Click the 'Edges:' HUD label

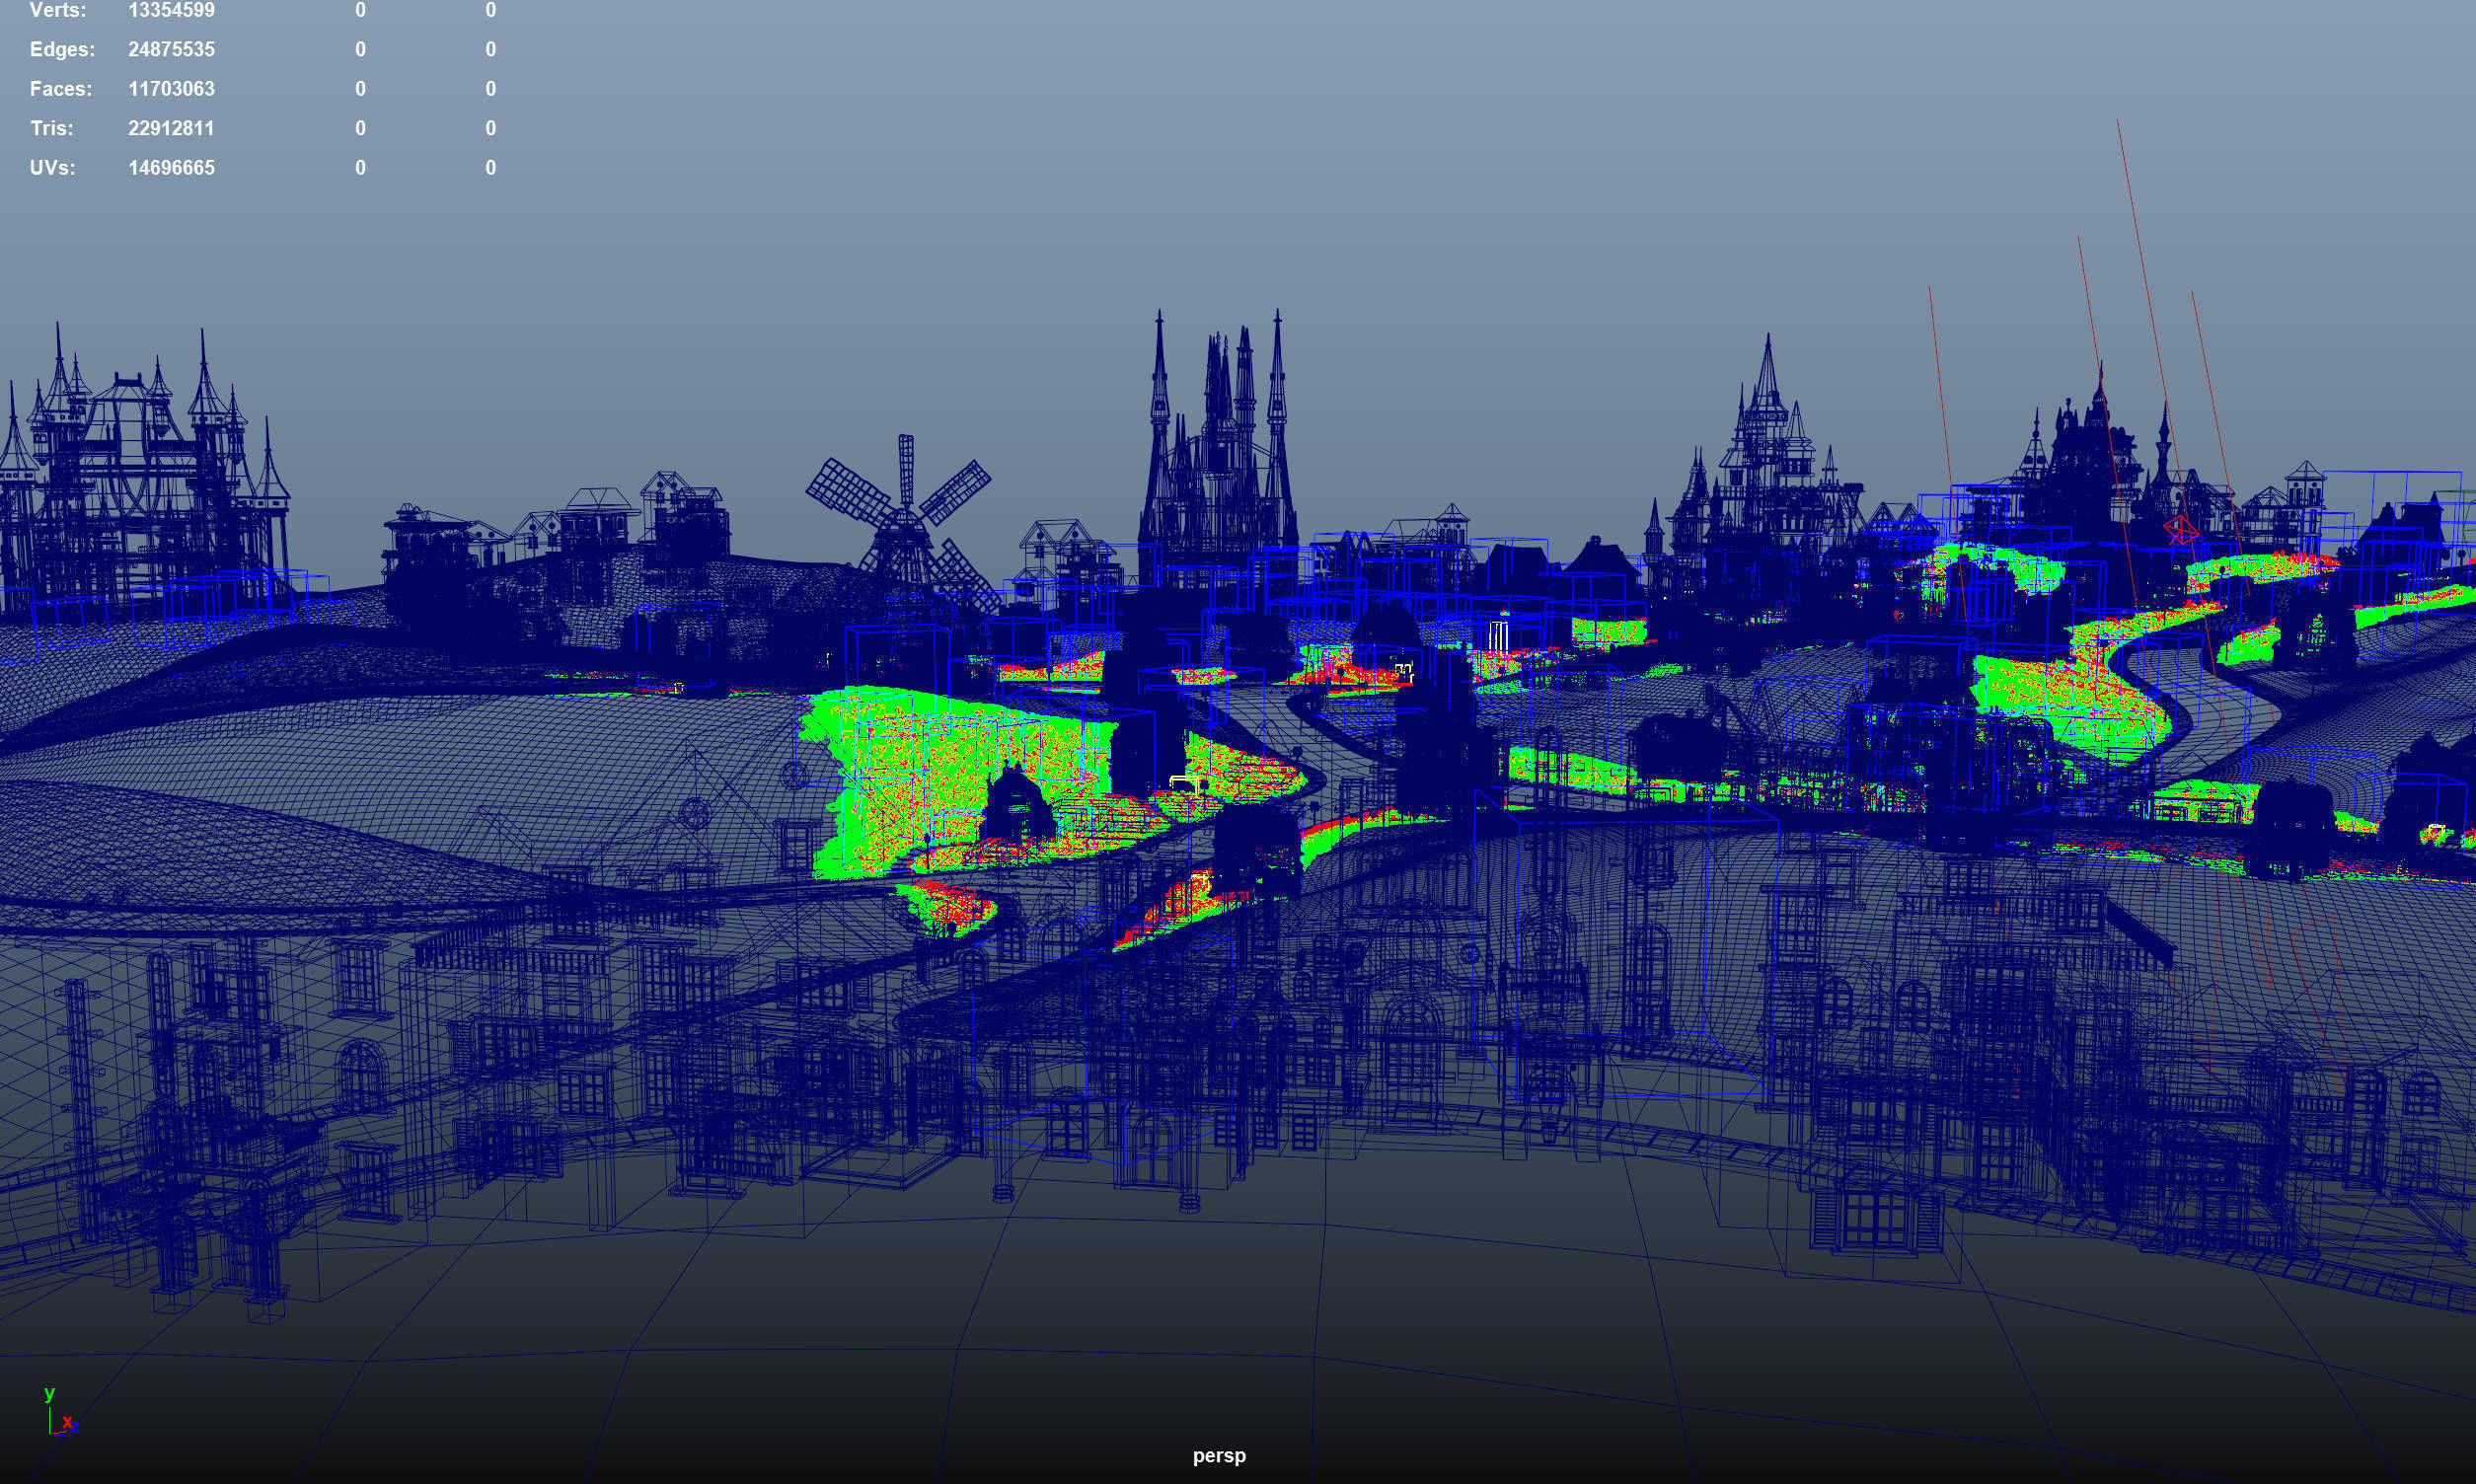click(62, 49)
